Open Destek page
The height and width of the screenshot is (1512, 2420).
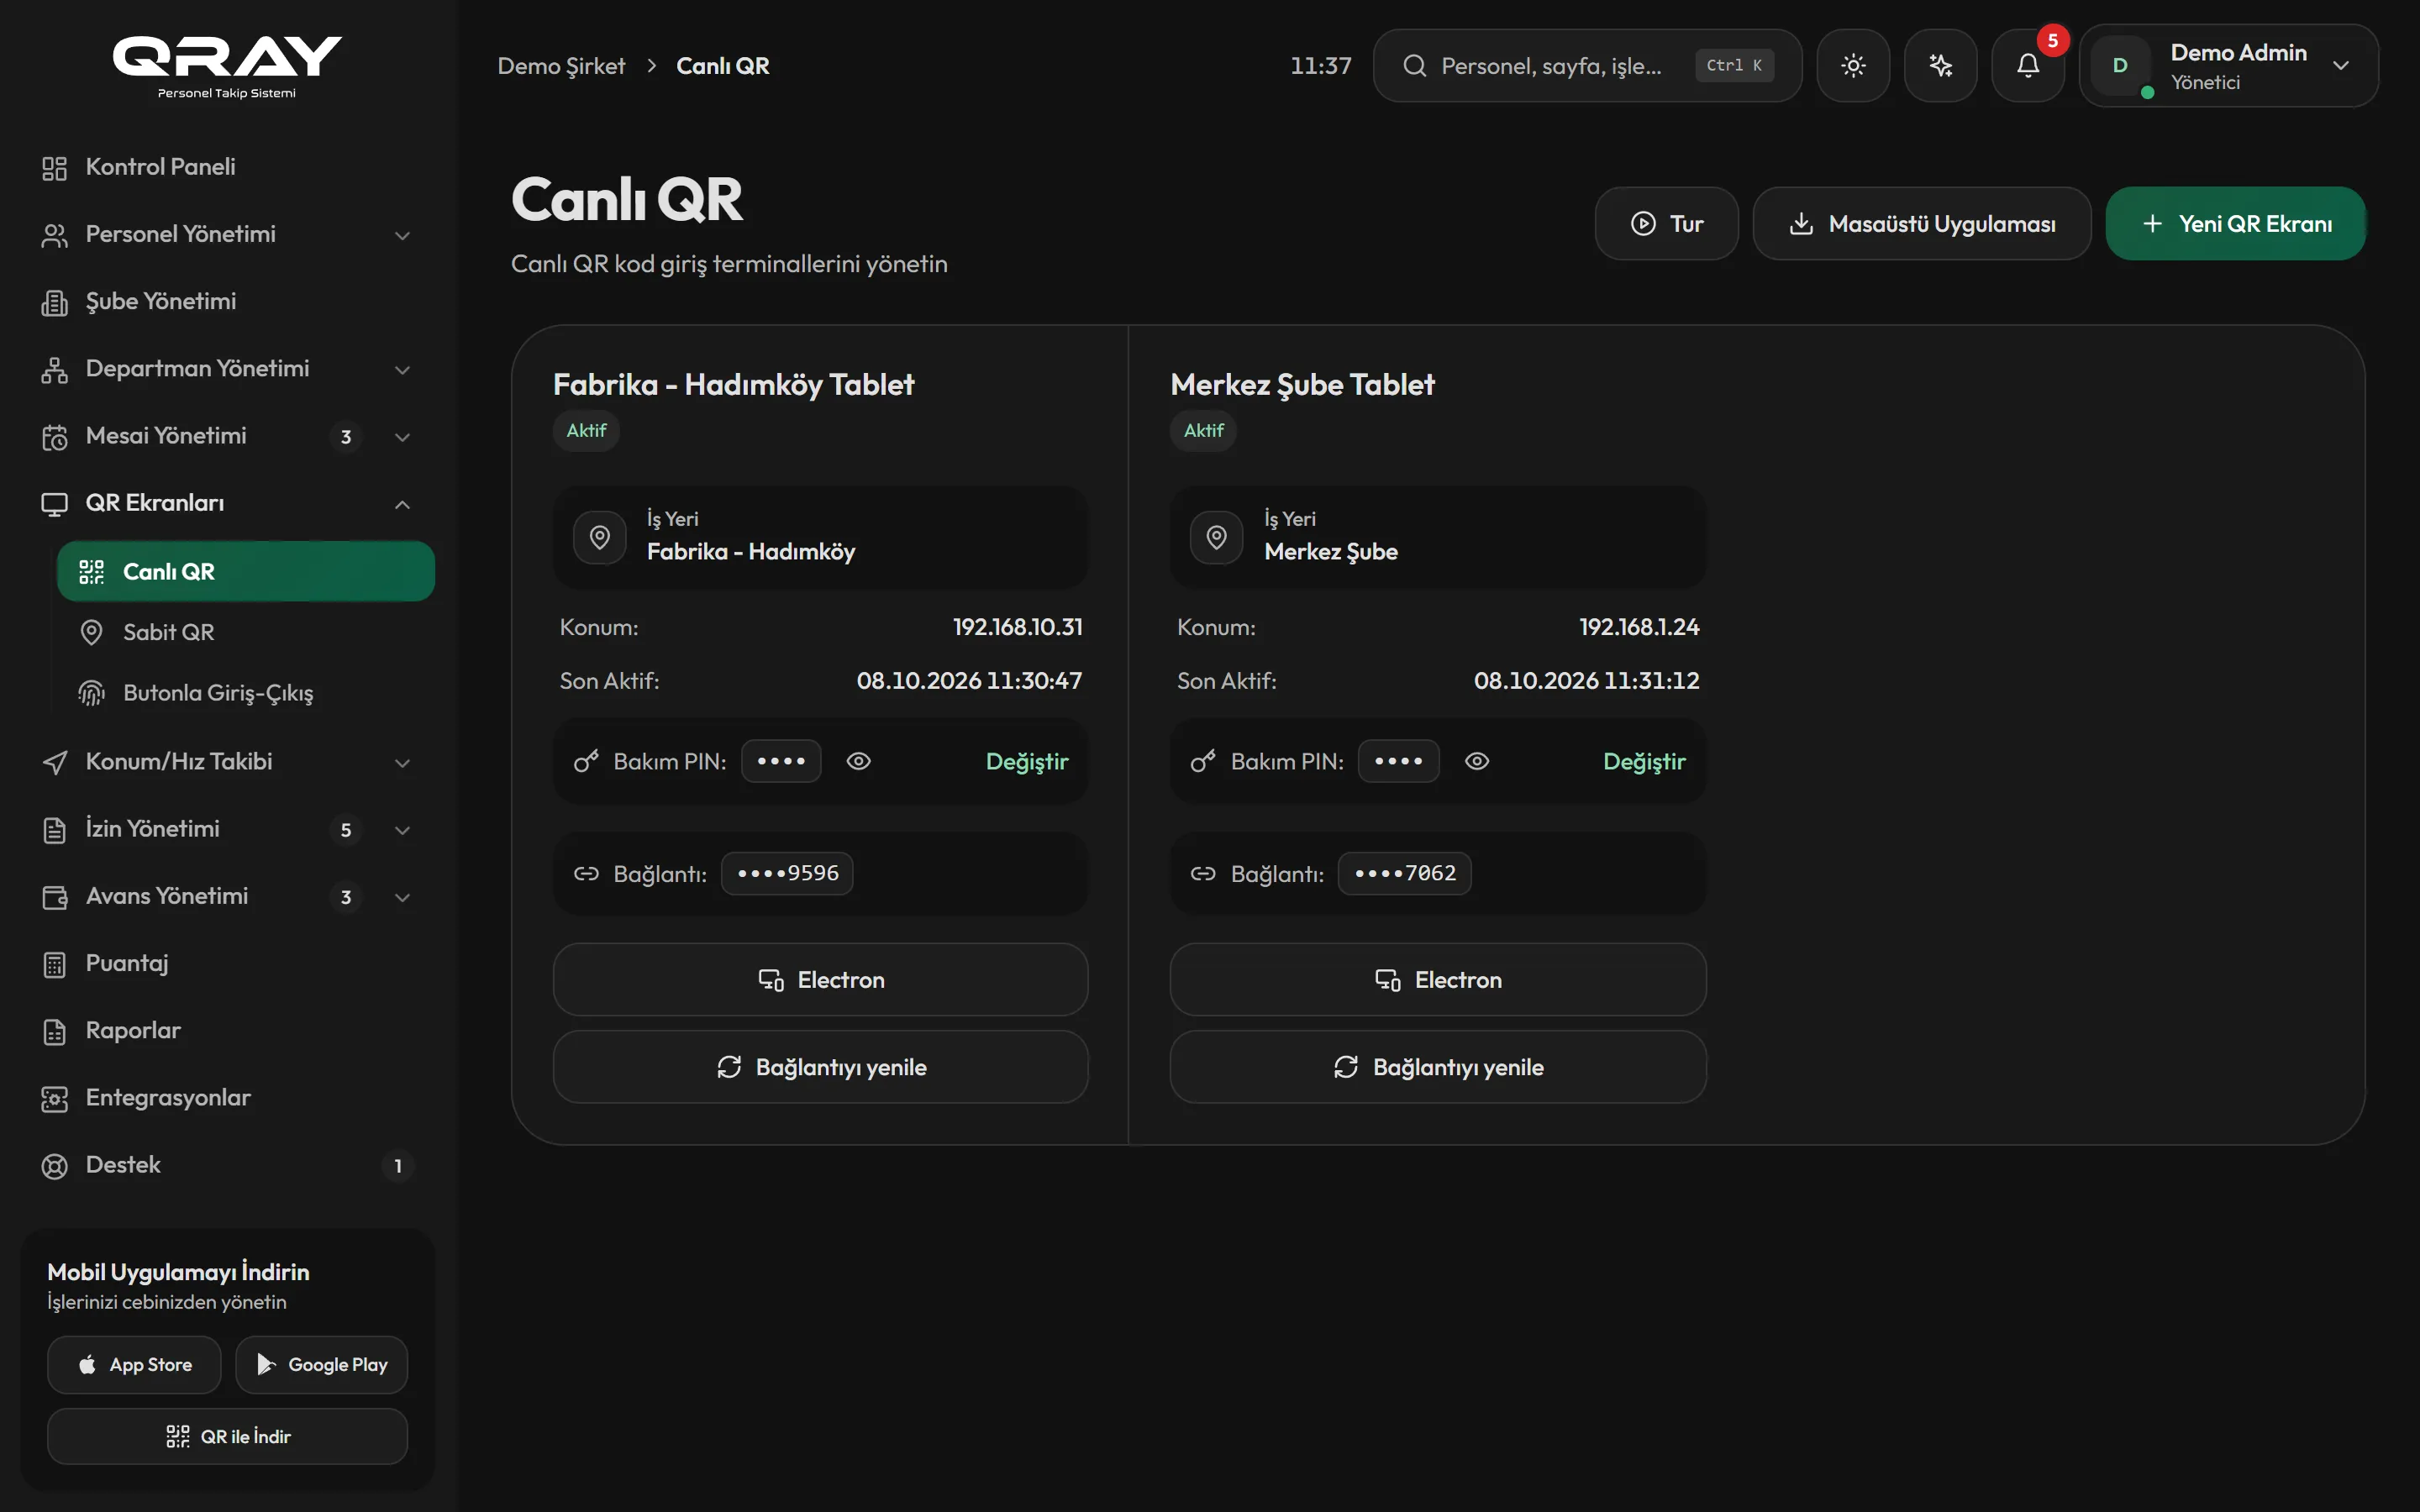click(227, 1165)
